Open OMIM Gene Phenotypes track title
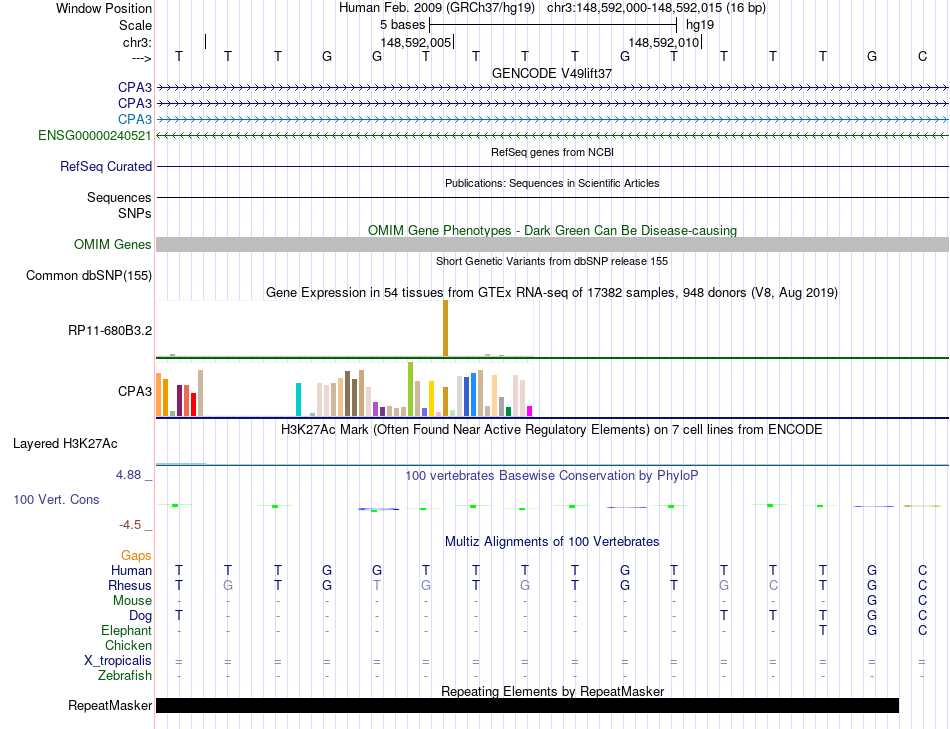This screenshot has width=950, height=729. (x=552, y=230)
